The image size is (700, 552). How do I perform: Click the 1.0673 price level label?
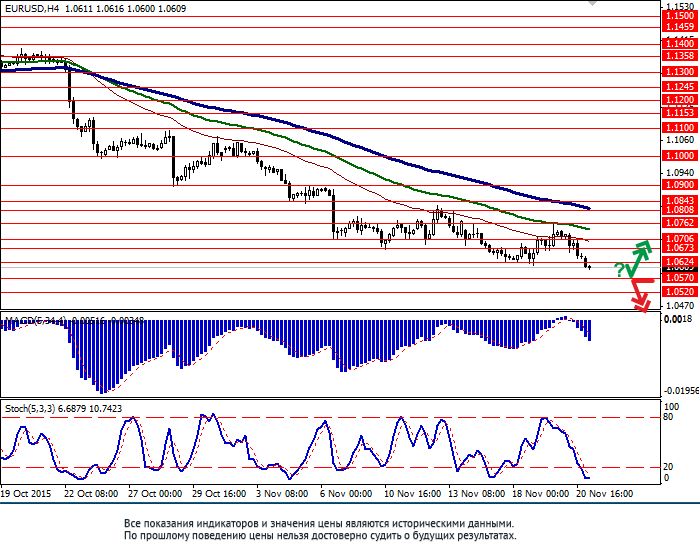pyautogui.click(x=680, y=248)
